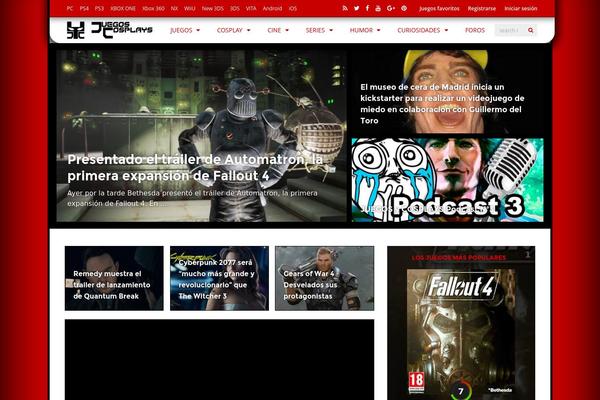
Task: Expand the CINE menu dropdown
Action: click(x=278, y=30)
